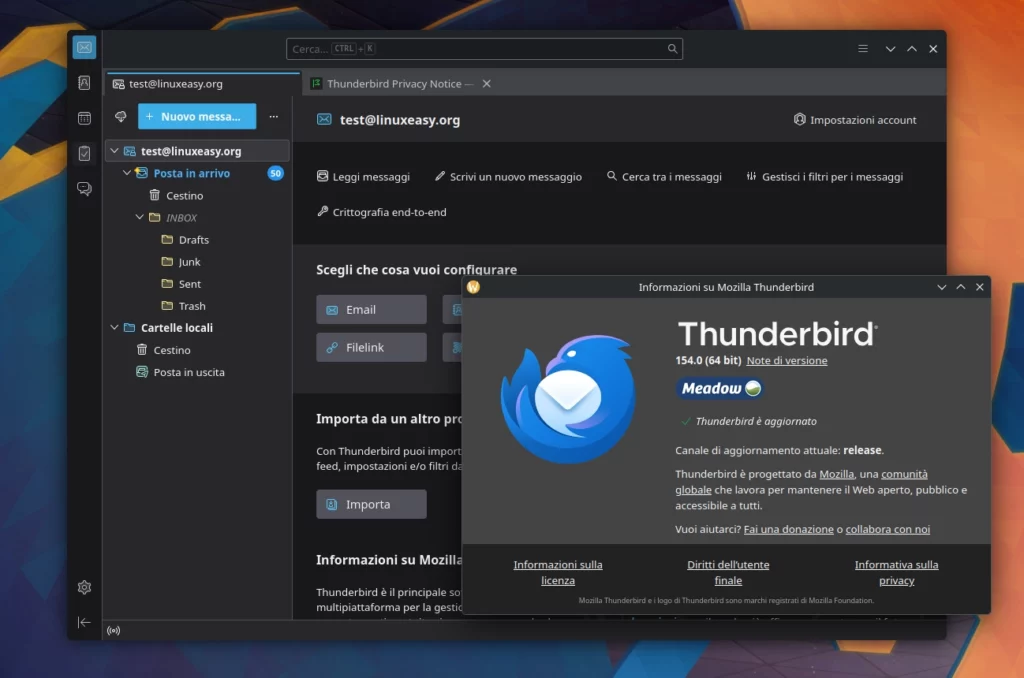Open the Mail space in the left toolbar

tap(84, 48)
